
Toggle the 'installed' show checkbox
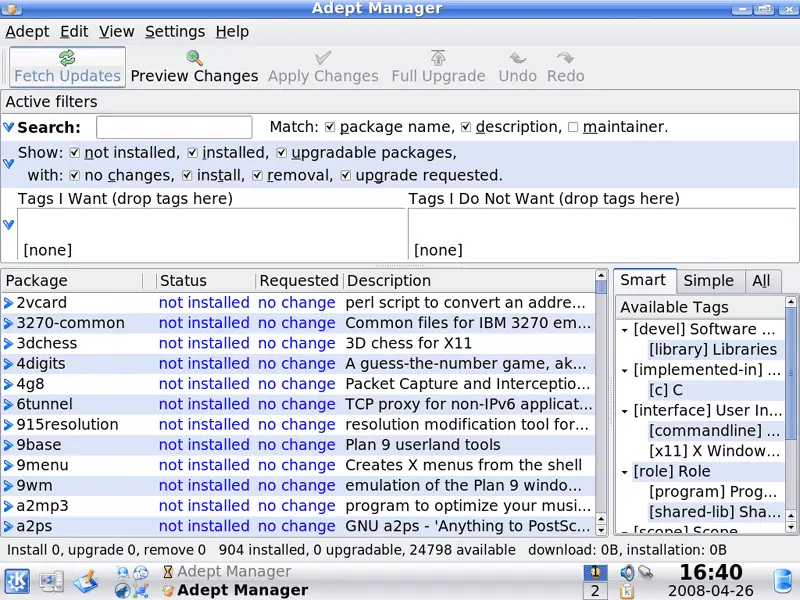coord(192,153)
